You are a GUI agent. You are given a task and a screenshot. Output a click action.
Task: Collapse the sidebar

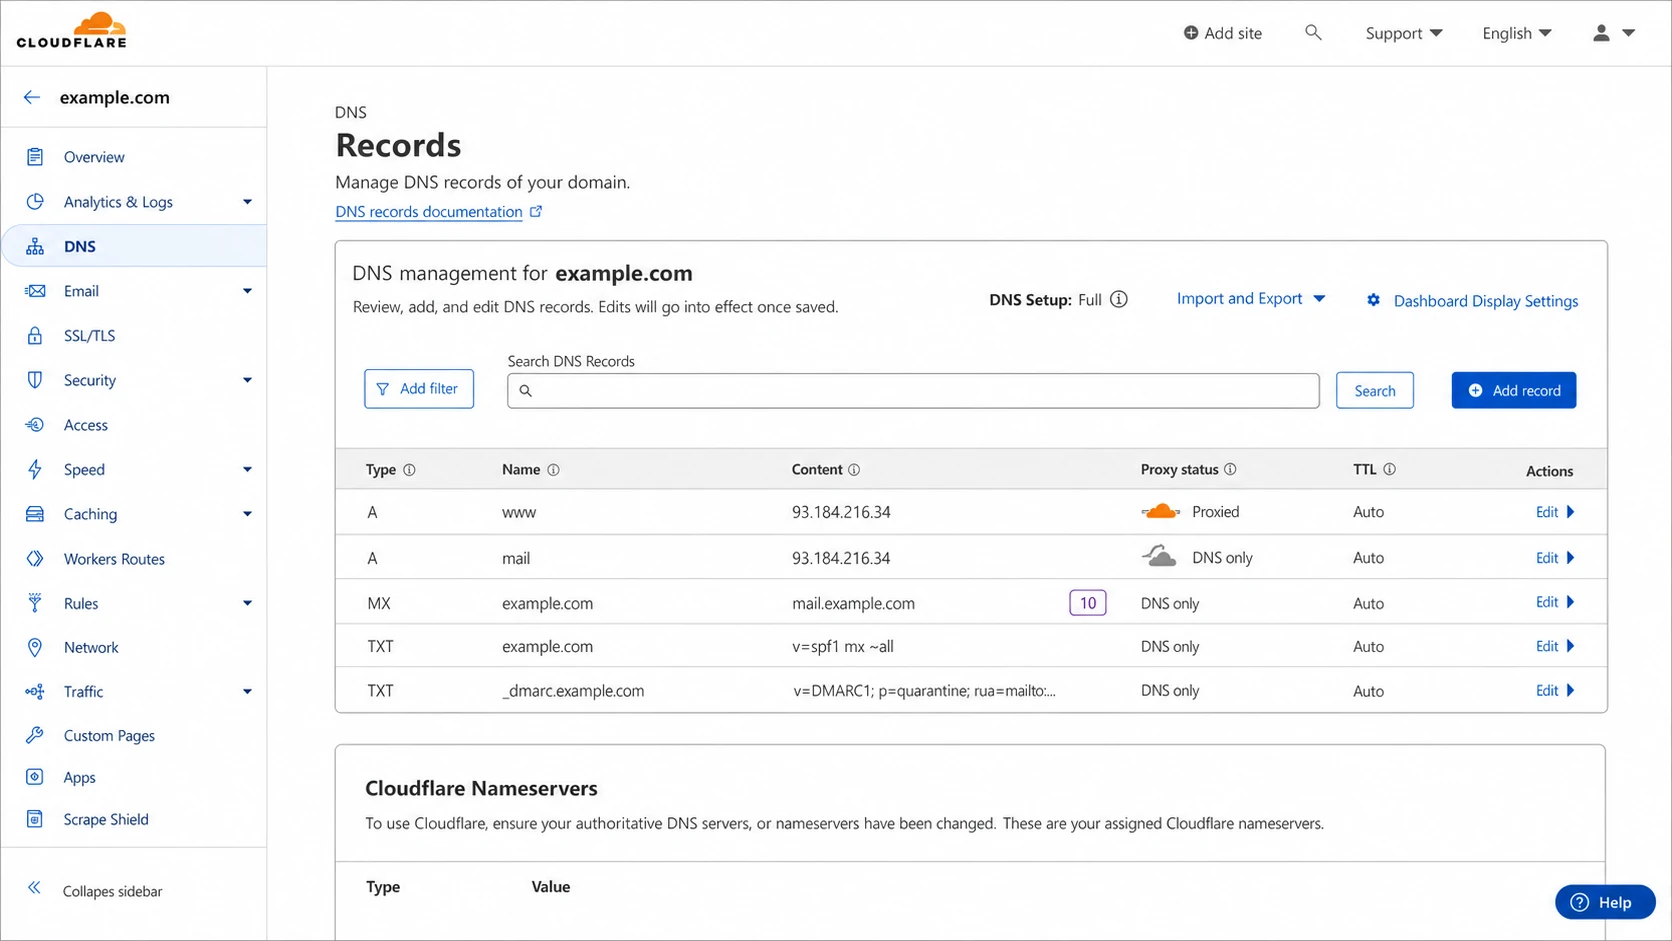(x=95, y=890)
